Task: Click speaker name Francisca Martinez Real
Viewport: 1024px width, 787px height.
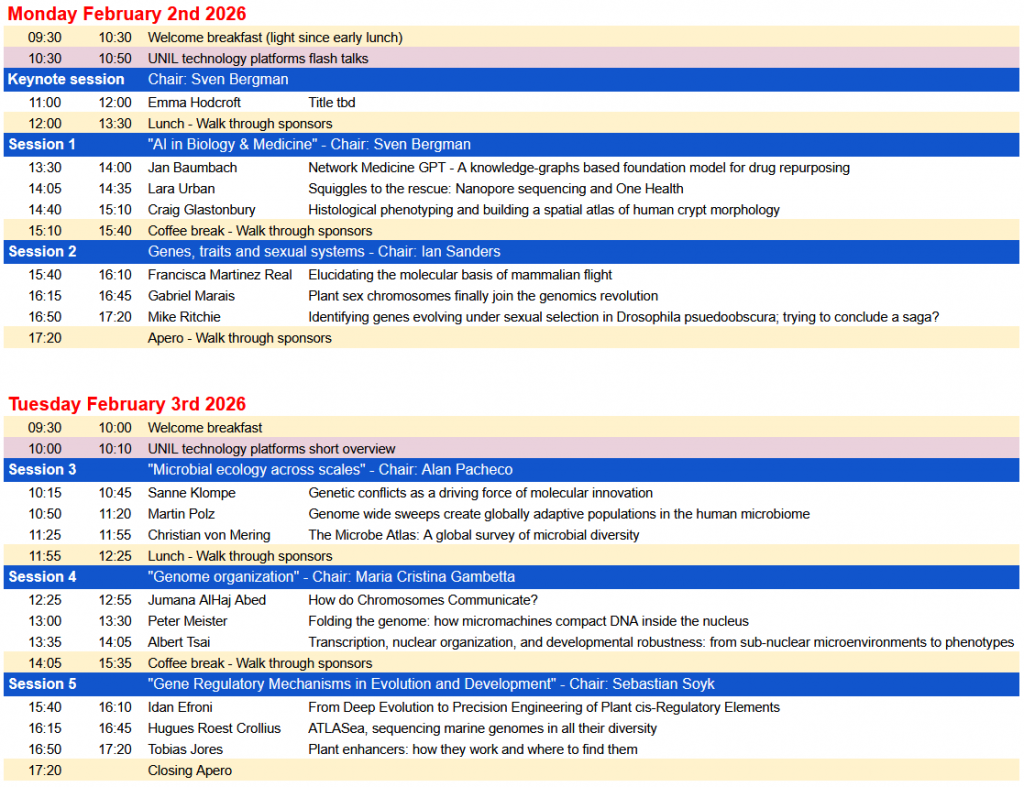Action: (220, 274)
